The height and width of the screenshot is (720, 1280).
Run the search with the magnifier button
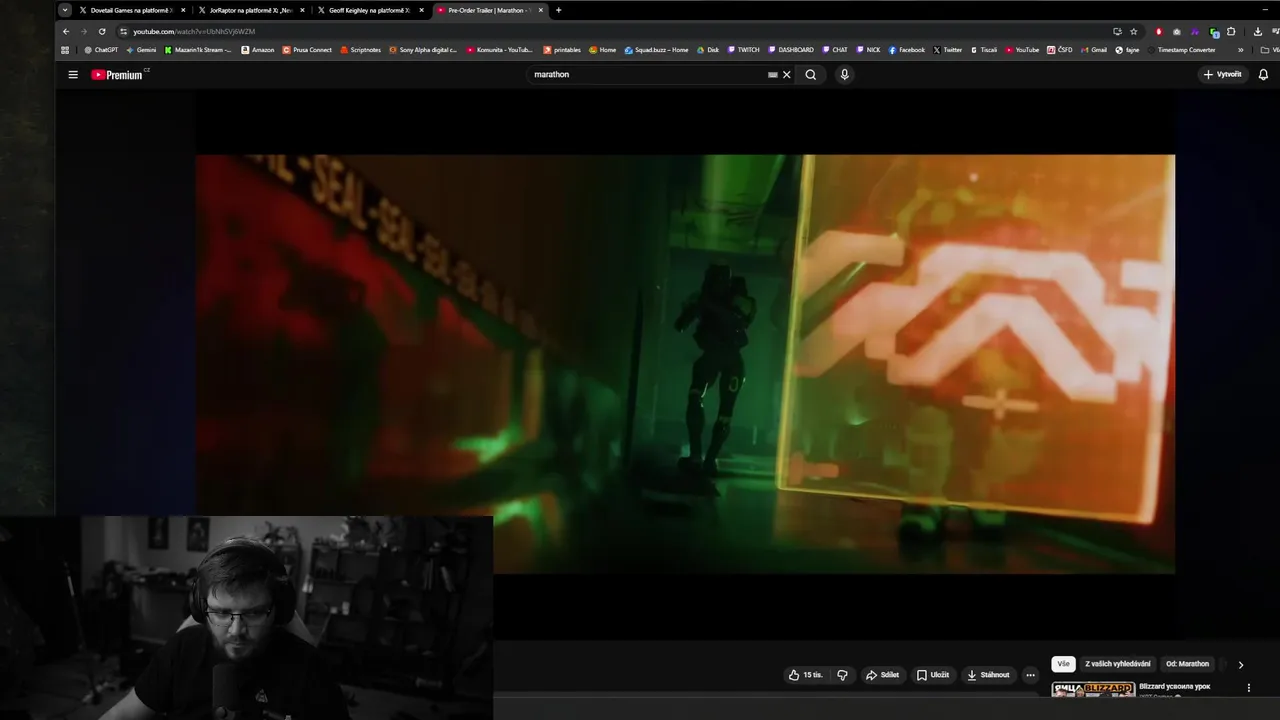coord(811,75)
